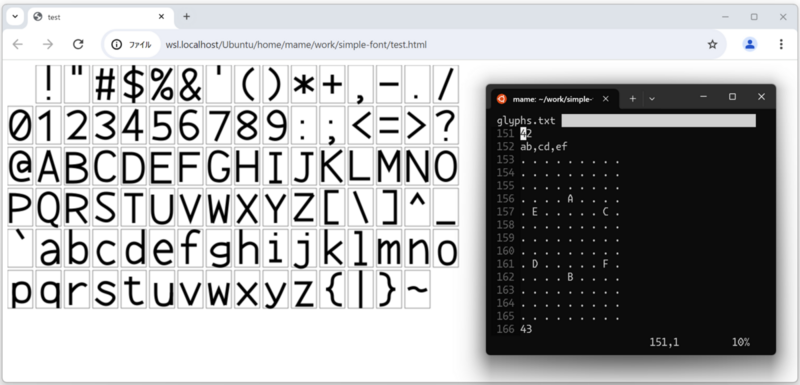Click letter D on terminal line 161
The height and width of the screenshot is (385, 800).
pyautogui.click(x=535, y=264)
